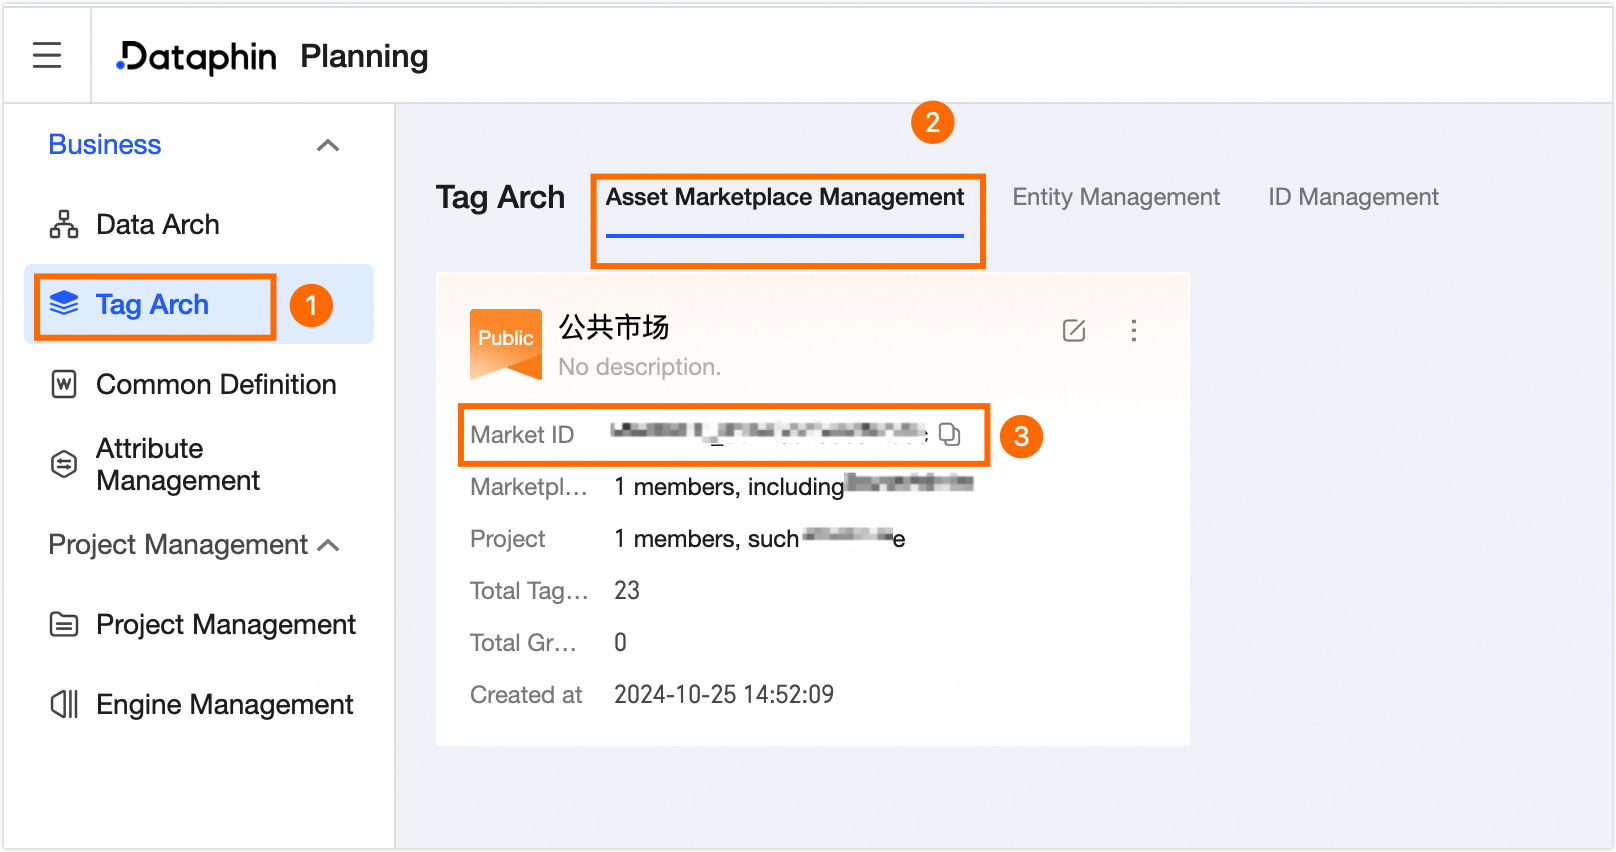Click the Total Tag count 23
The image size is (1616, 852).
click(x=627, y=590)
